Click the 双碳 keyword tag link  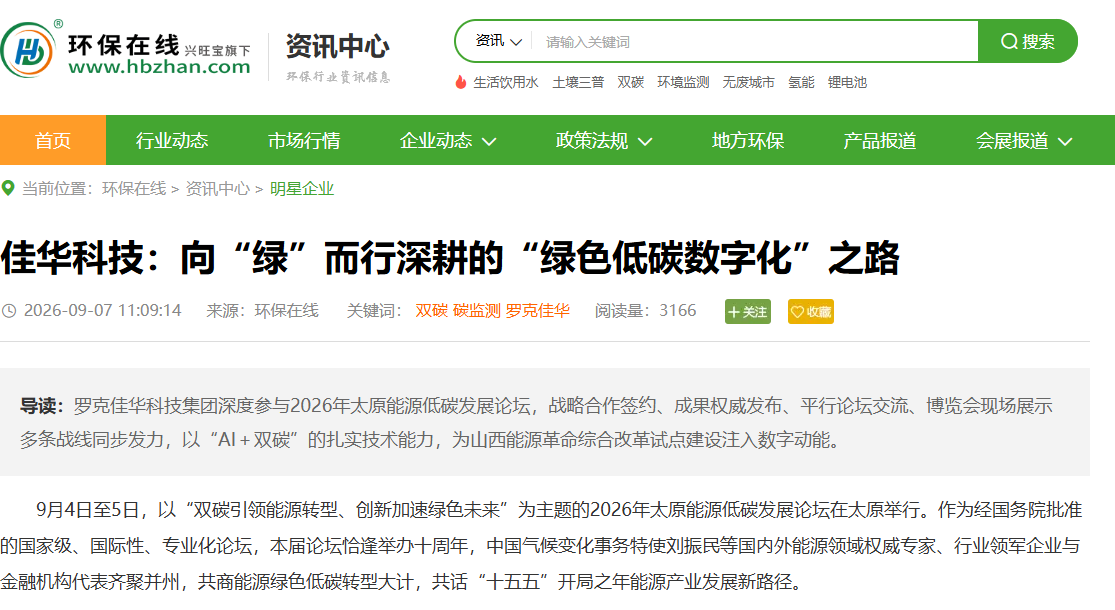pyautogui.click(x=432, y=311)
